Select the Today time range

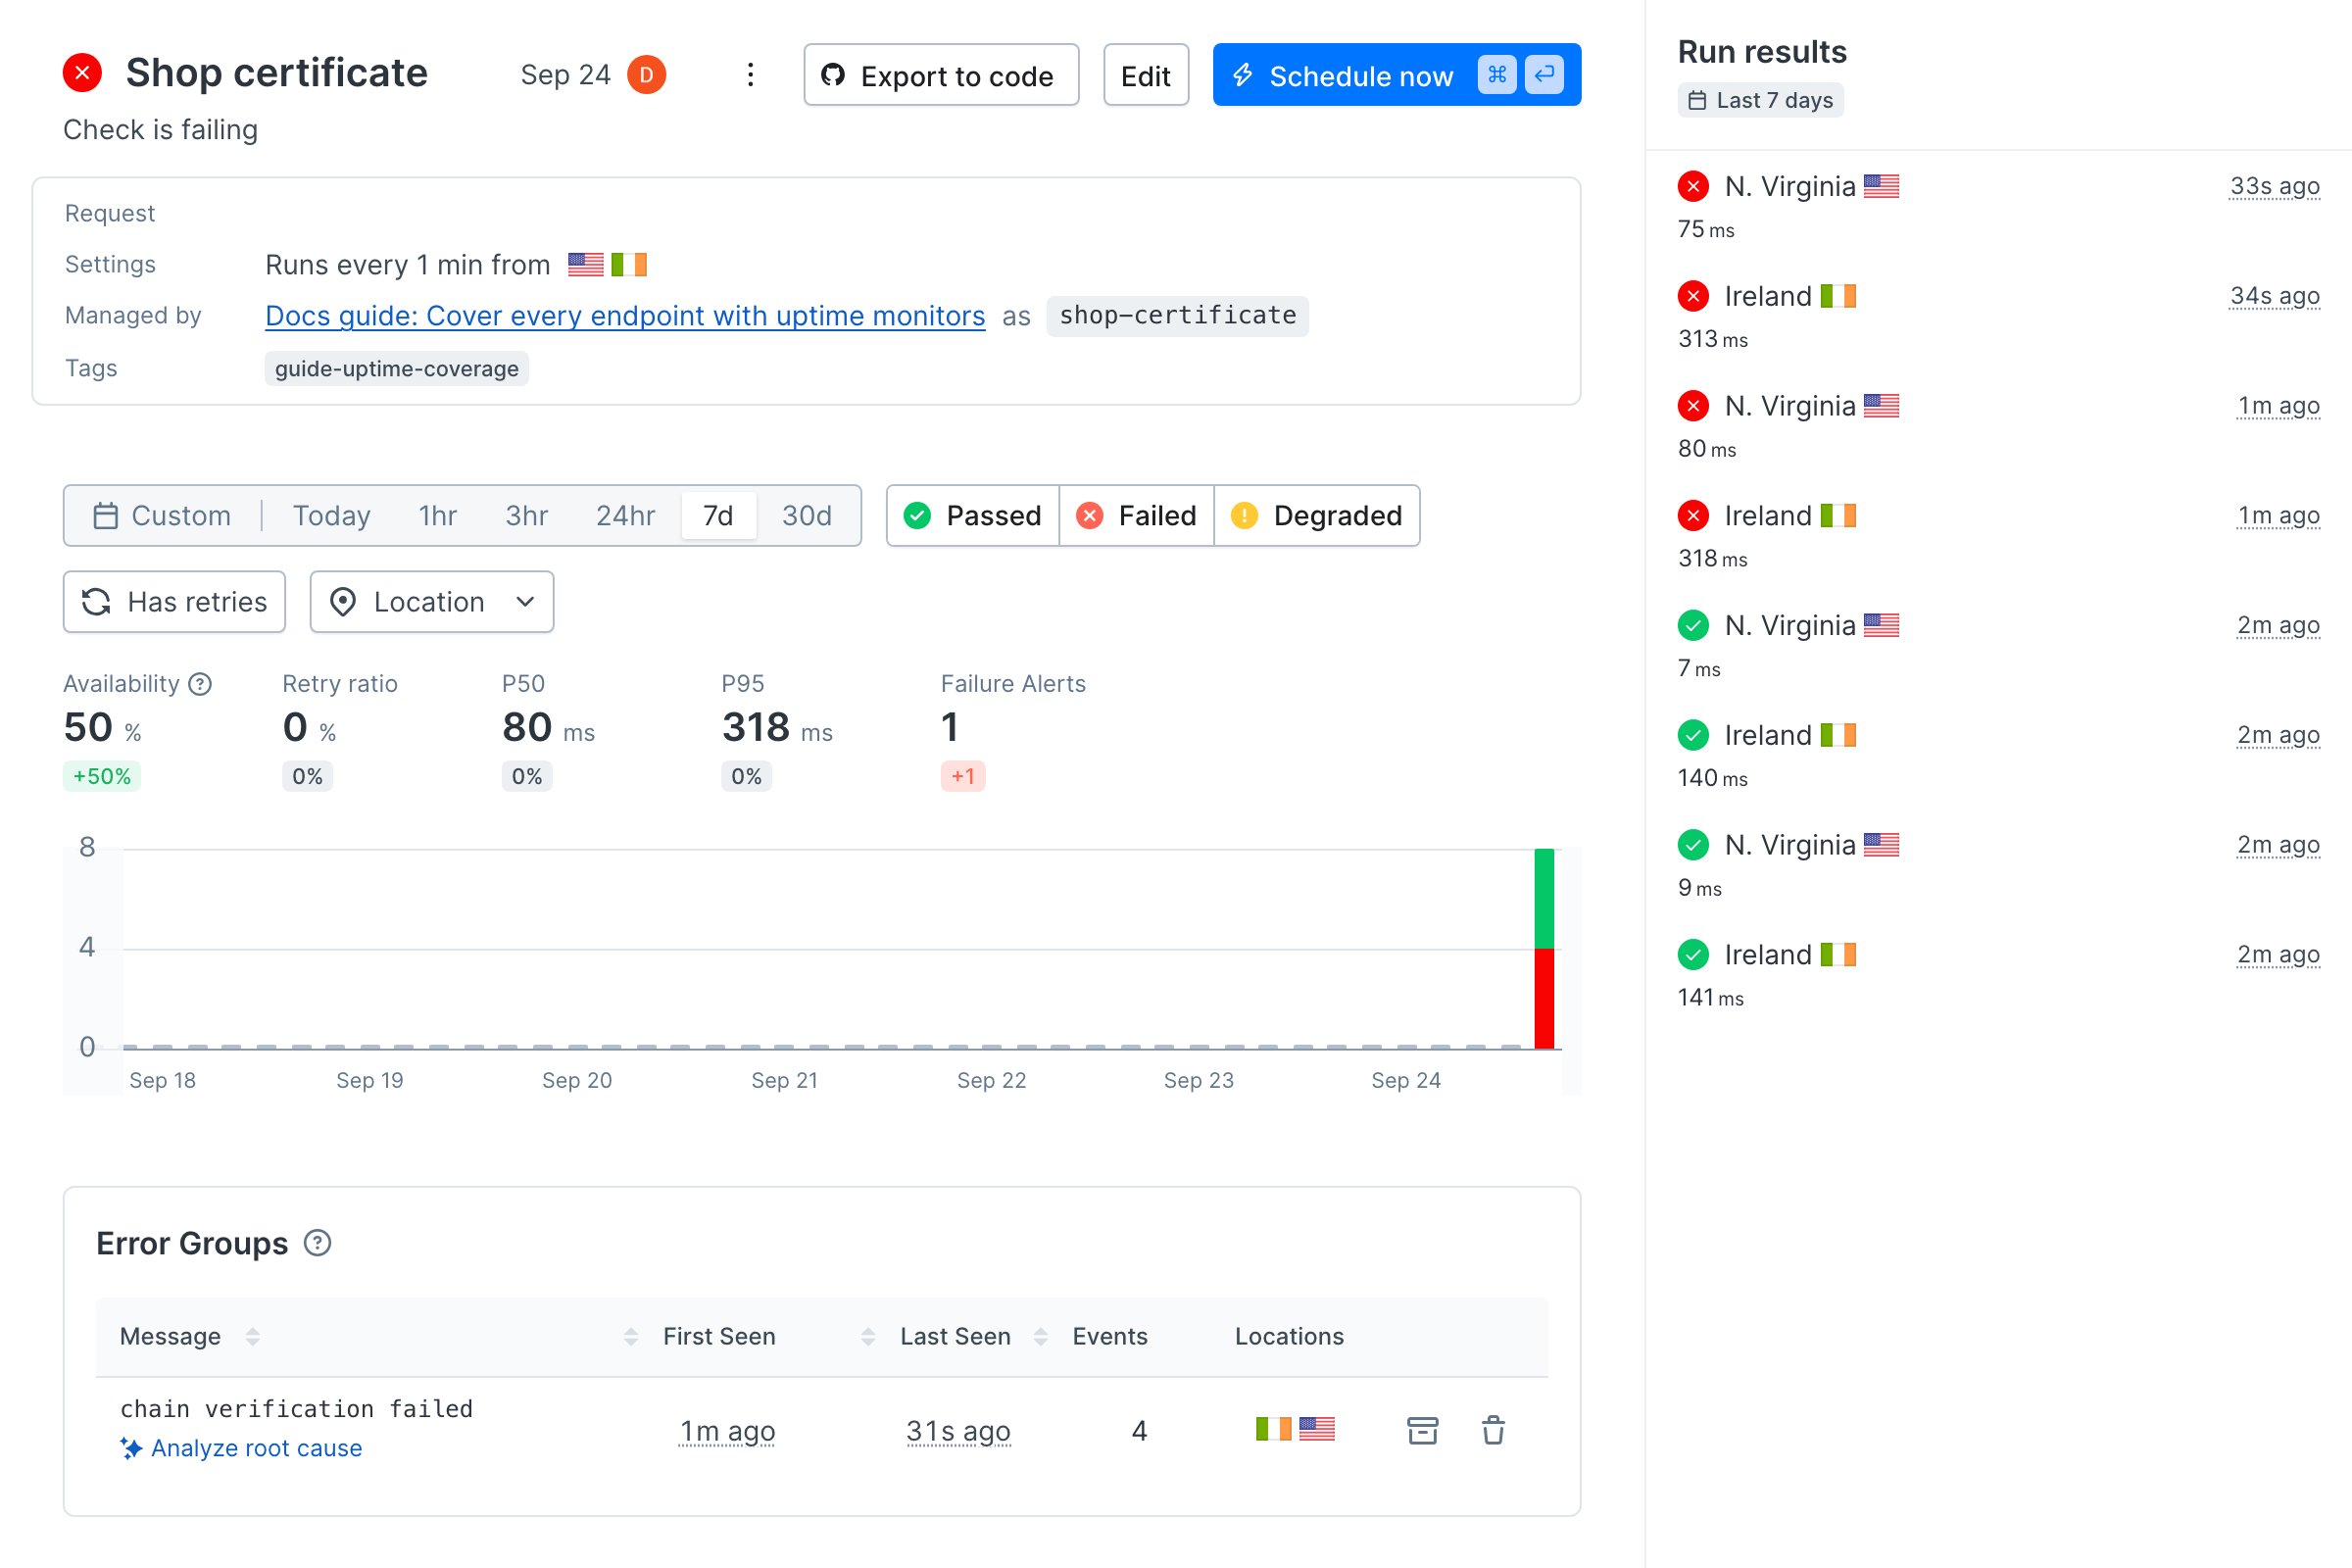tap(331, 516)
